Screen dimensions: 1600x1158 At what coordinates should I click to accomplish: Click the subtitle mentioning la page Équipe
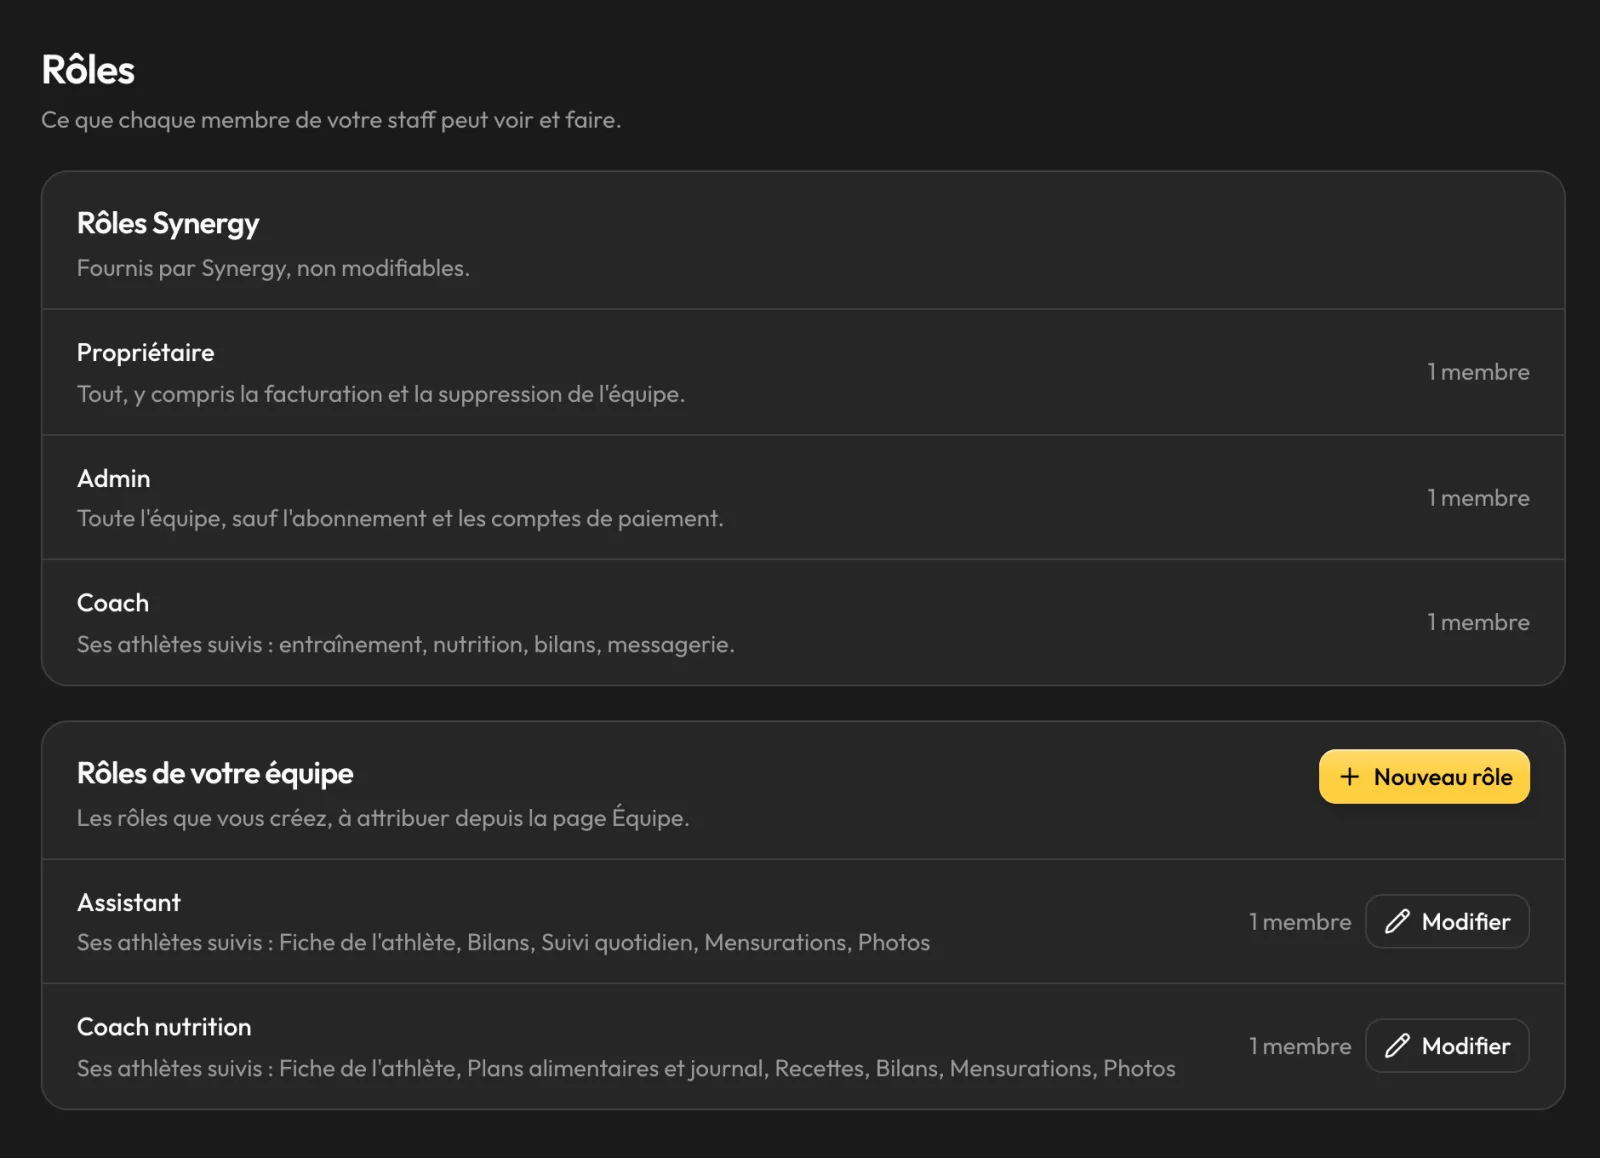click(x=383, y=818)
